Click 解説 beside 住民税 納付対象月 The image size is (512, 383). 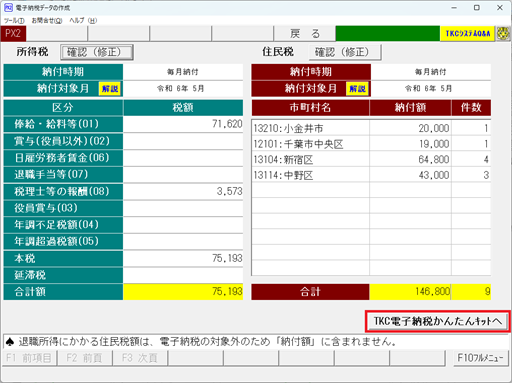[357, 89]
